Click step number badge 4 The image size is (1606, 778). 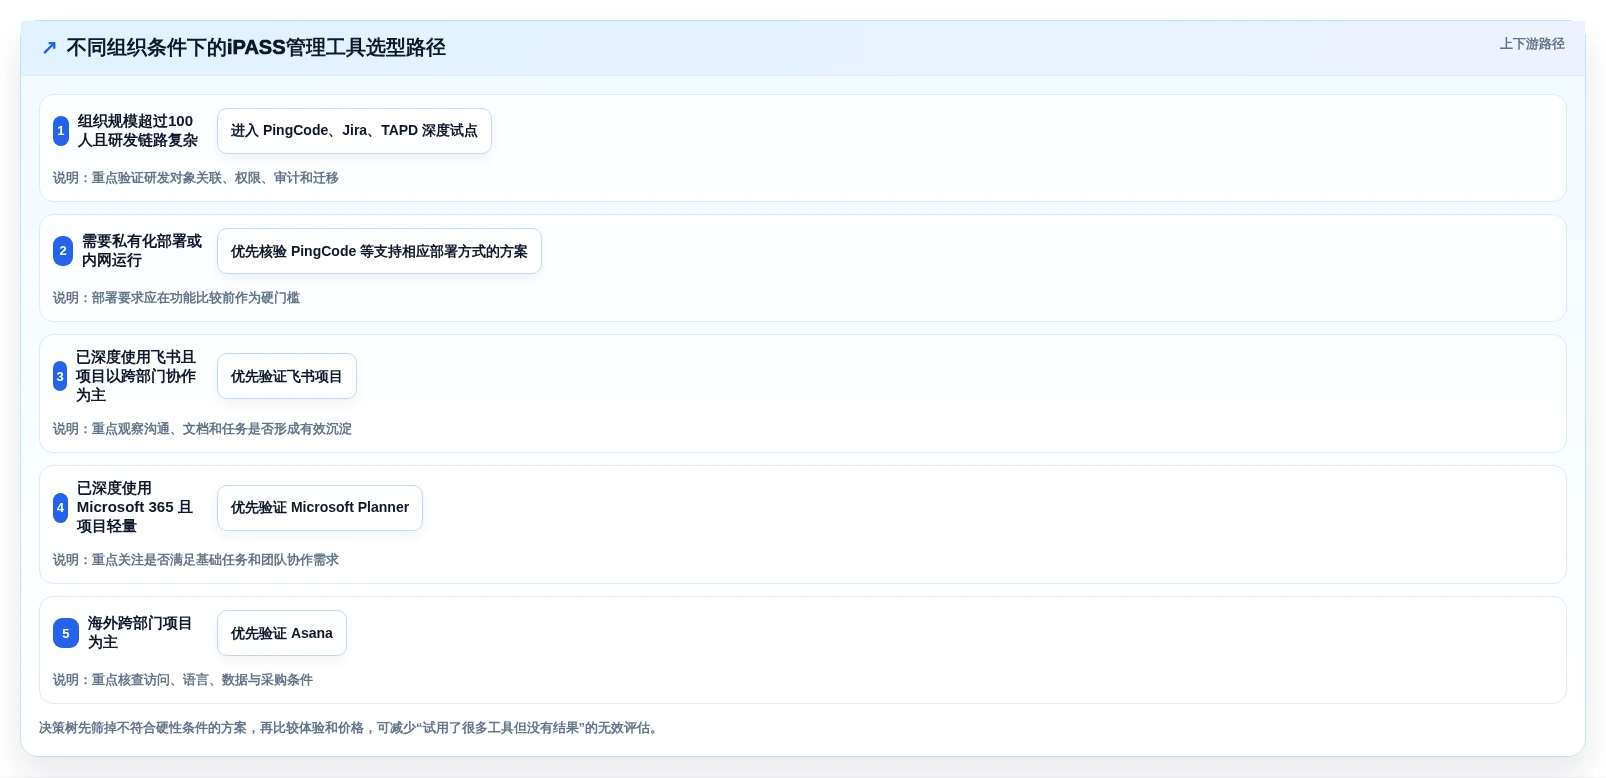(60, 508)
